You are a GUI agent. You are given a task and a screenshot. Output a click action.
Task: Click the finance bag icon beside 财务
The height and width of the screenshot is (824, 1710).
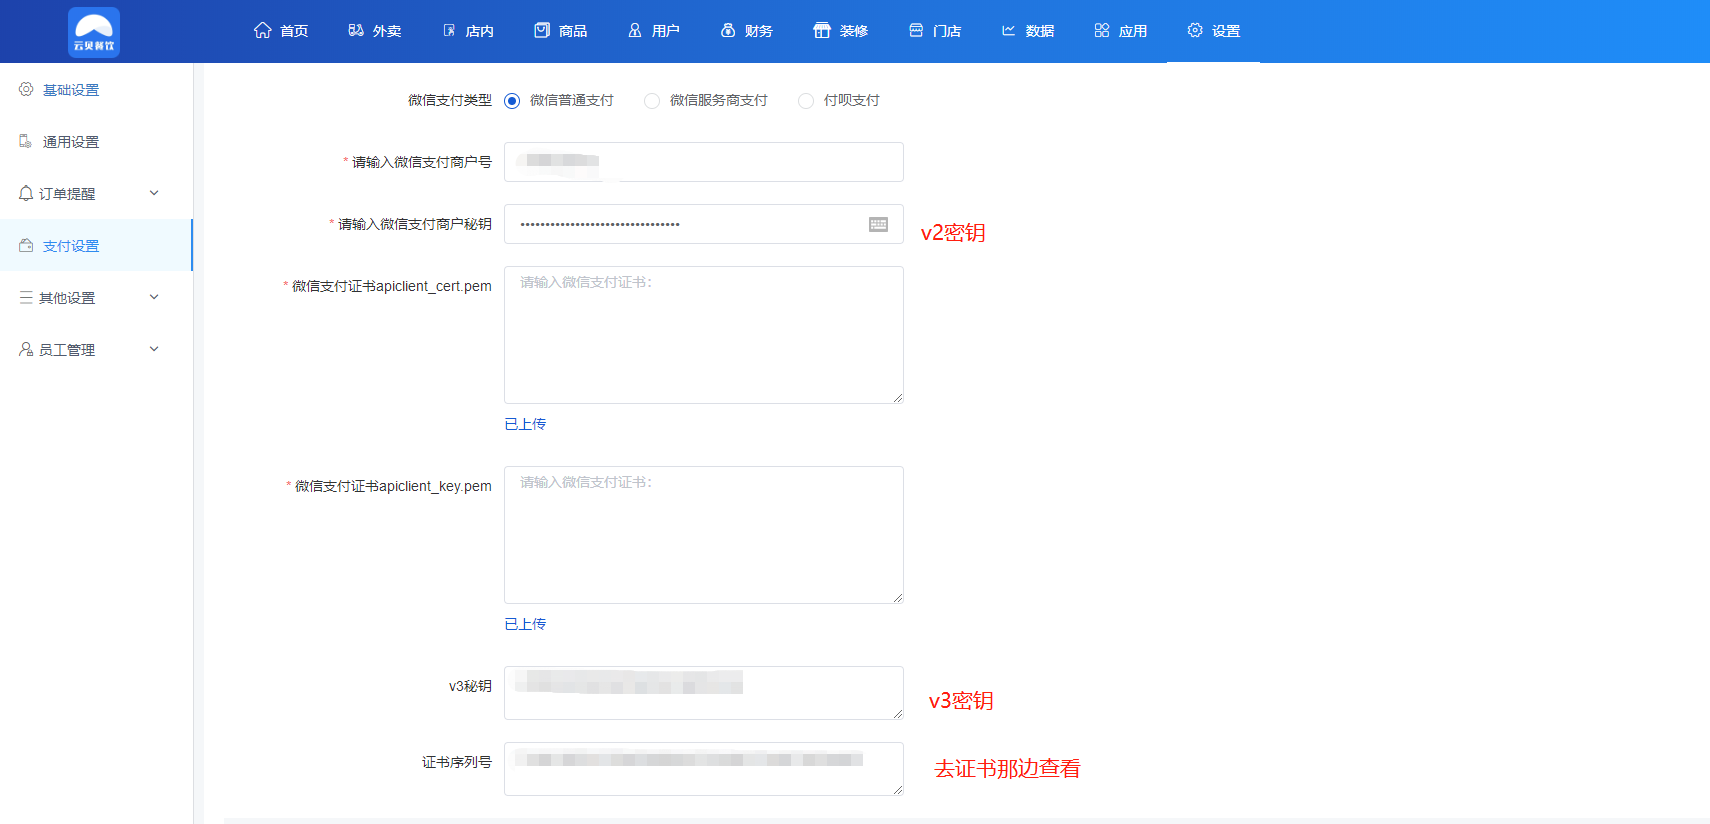point(728,30)
